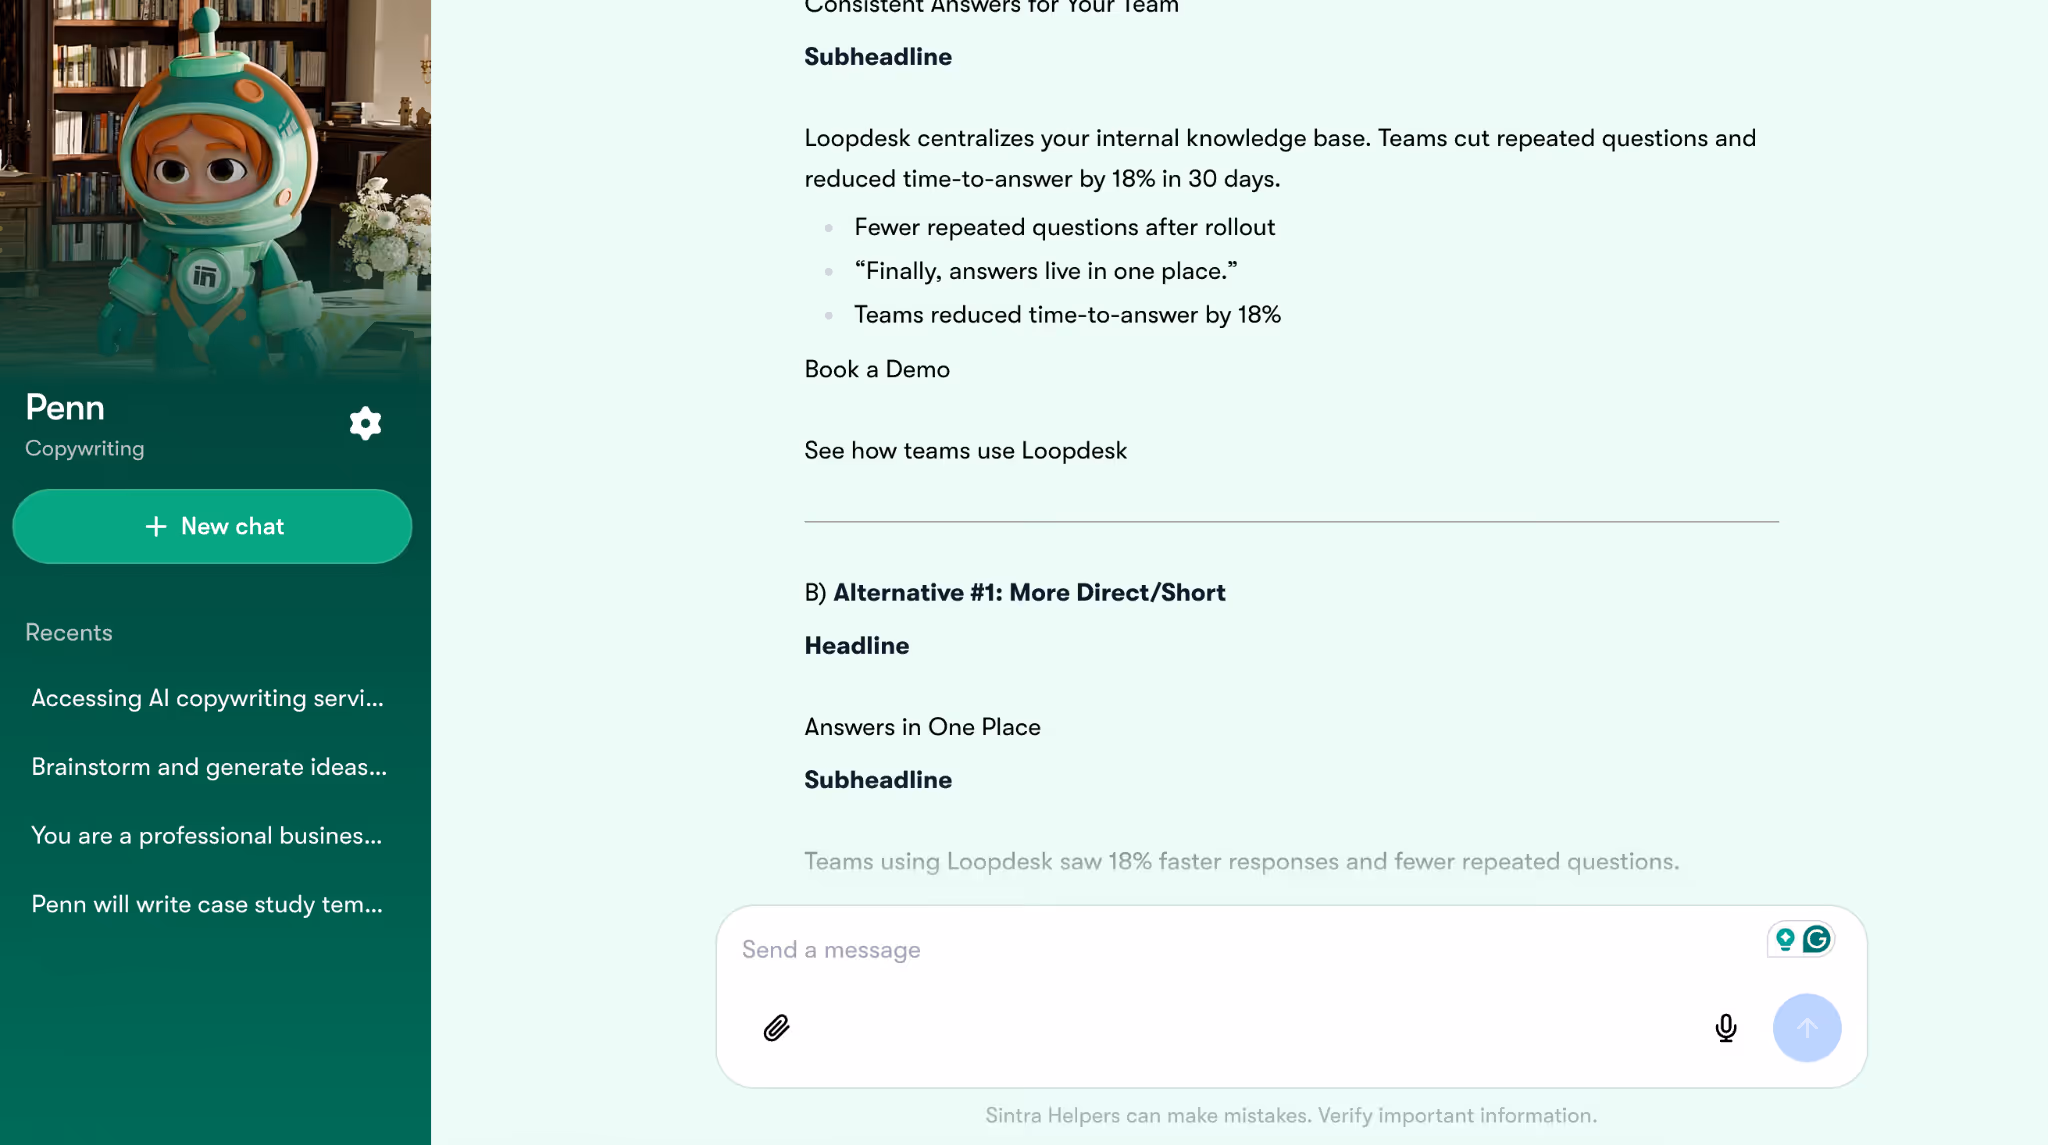The image size is (2048, 1145).
Task: Click the logo badge on Penn's chest
Action: pos(204,276)
